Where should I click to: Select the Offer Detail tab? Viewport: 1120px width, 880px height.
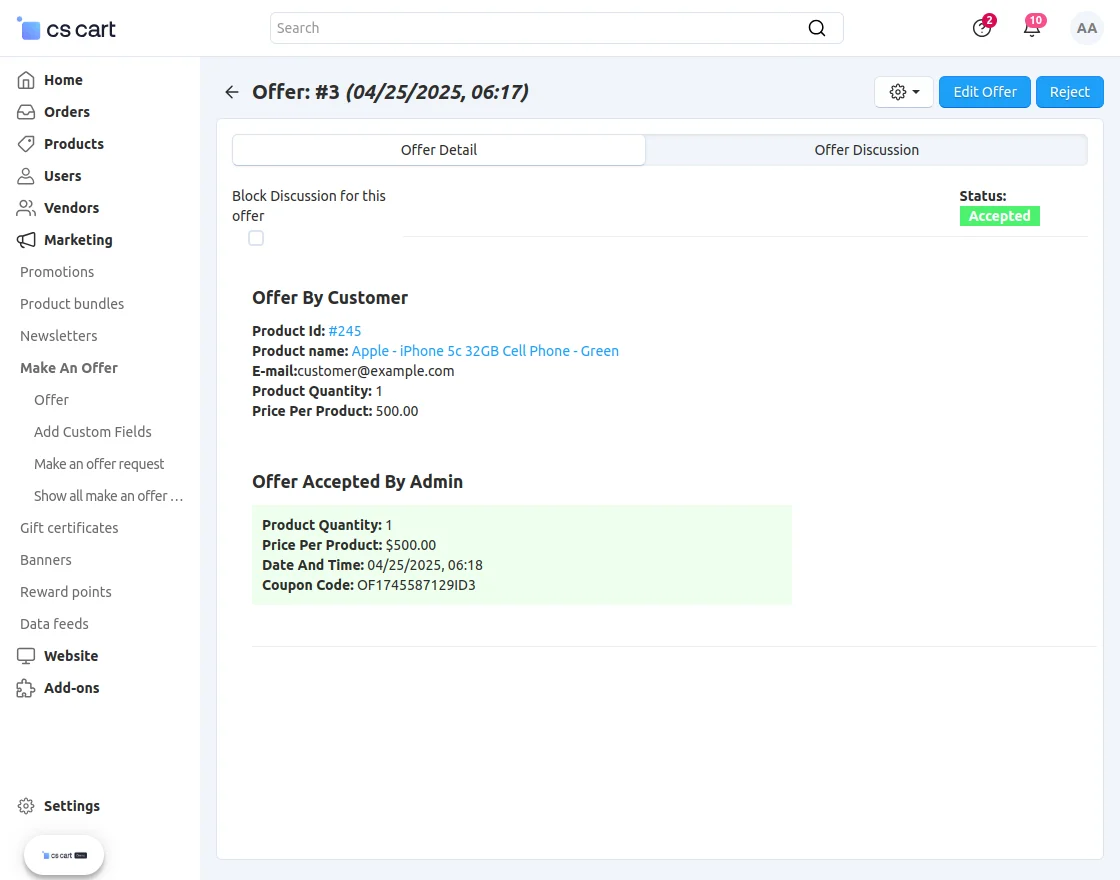tap(438, 150)
